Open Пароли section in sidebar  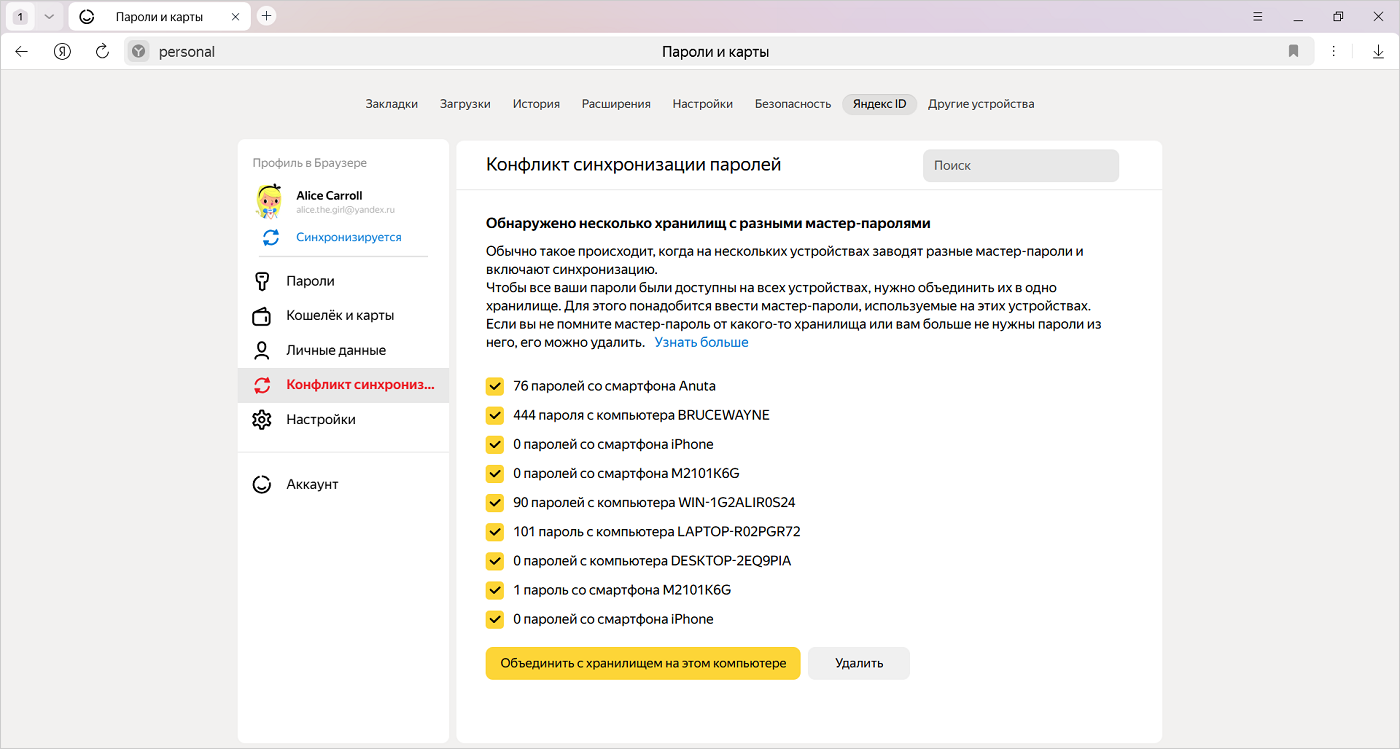pyautogui.click(x=310, y=281)
